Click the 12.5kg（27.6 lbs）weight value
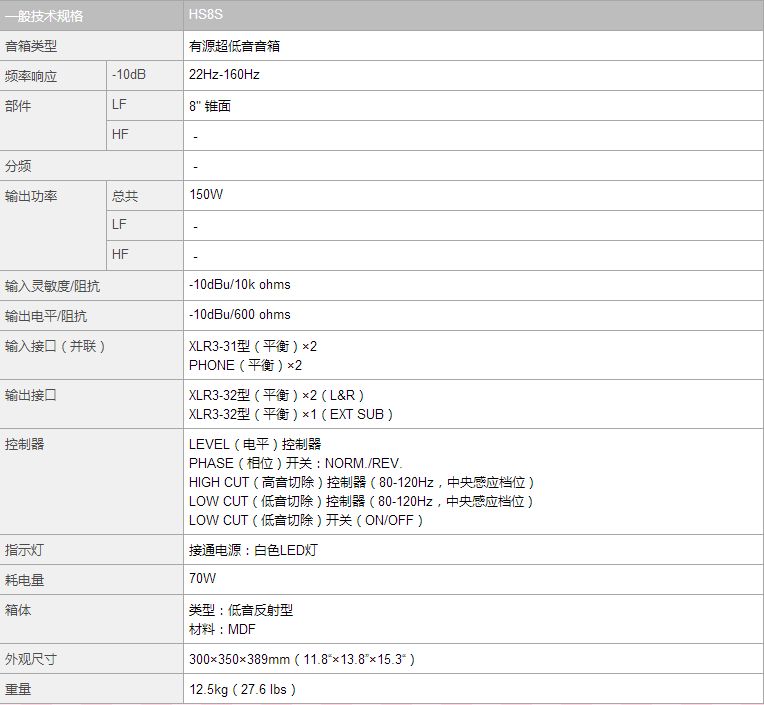 tap(242, 689)
